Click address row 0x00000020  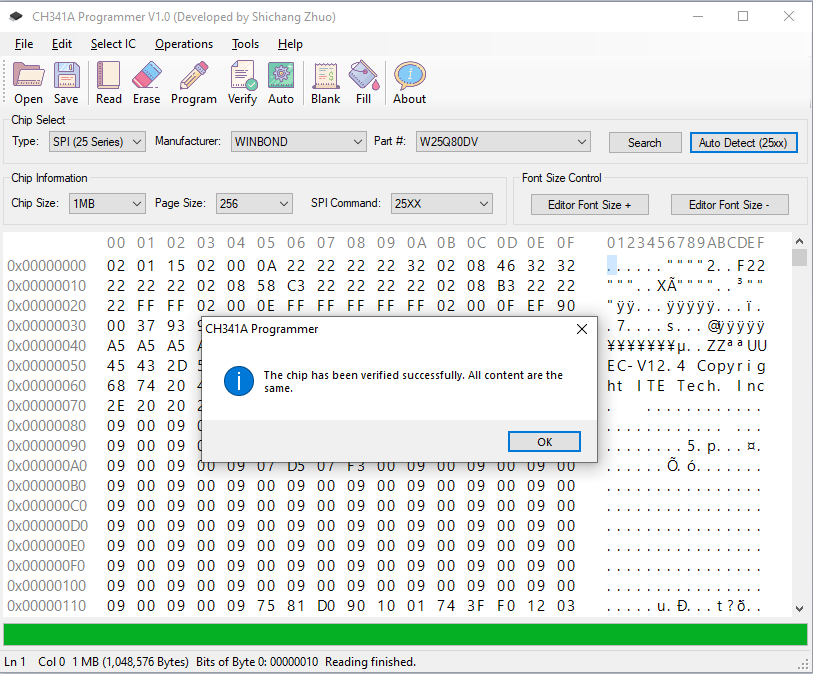coord(46,306)
